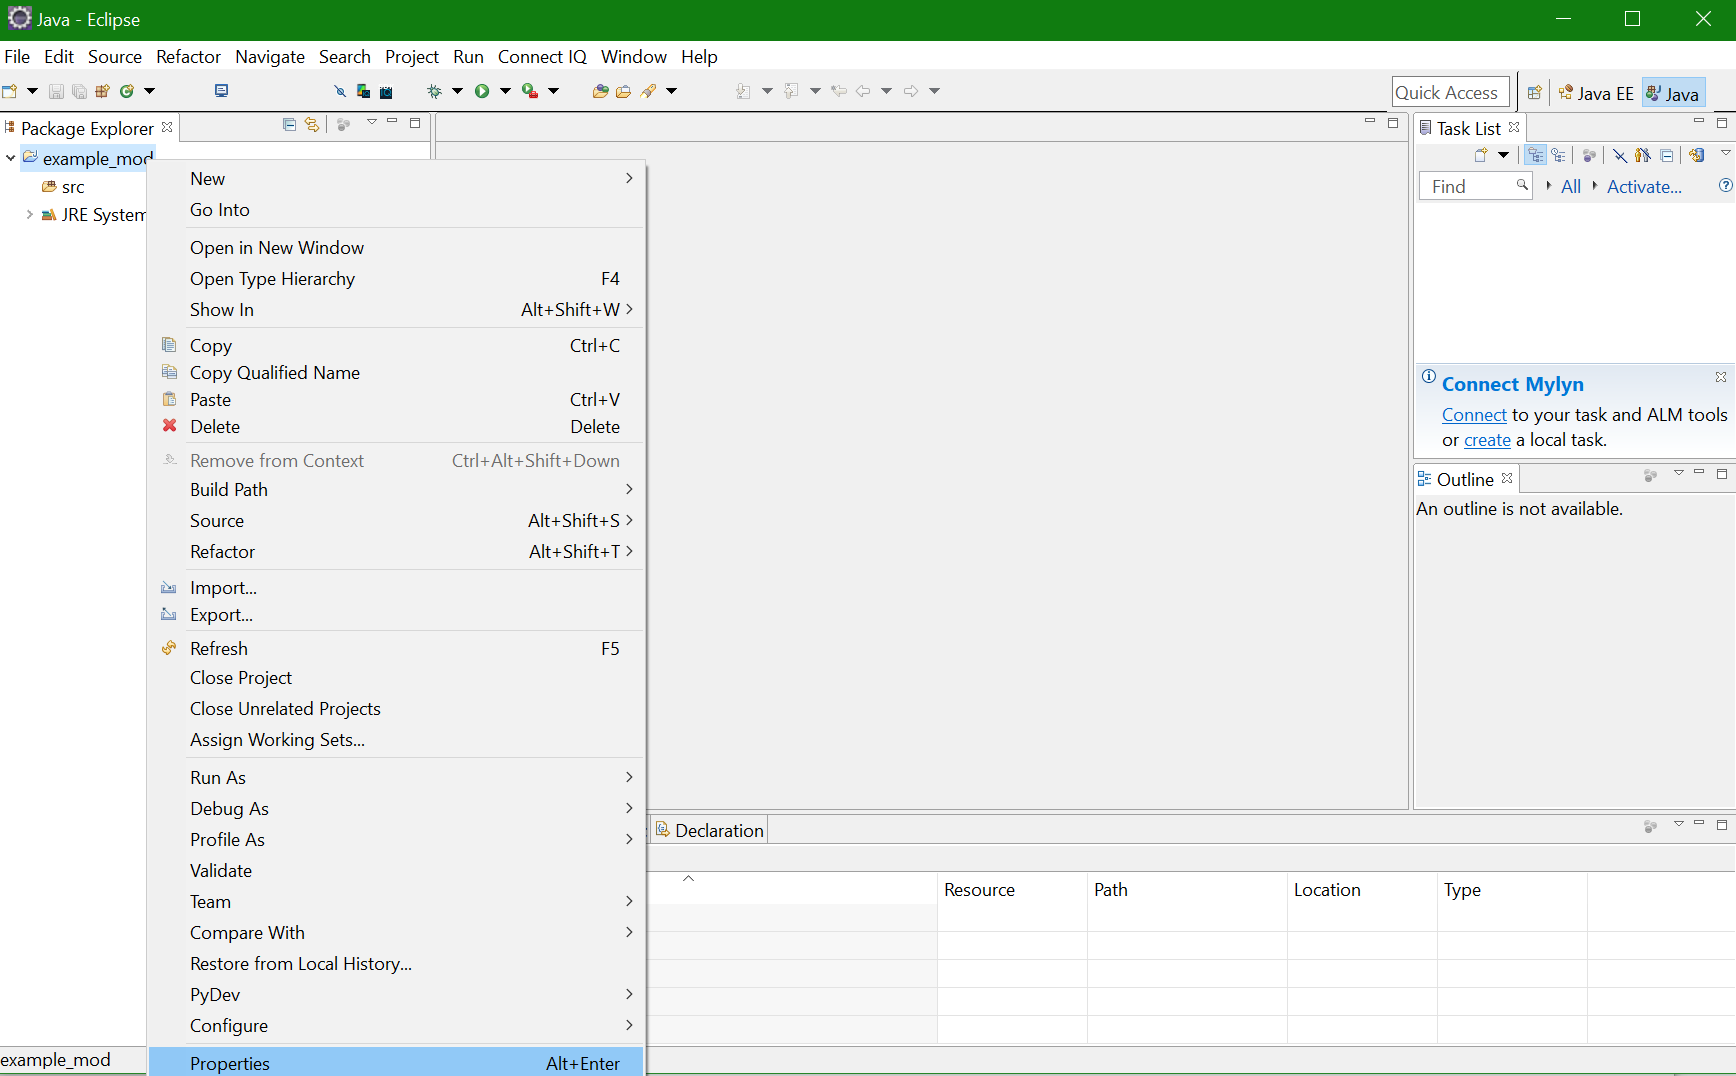The height and width of the screenshot is (1076, 1736).
Task: Open the New wizard dropdown arrow
Action: pos(32,91)
